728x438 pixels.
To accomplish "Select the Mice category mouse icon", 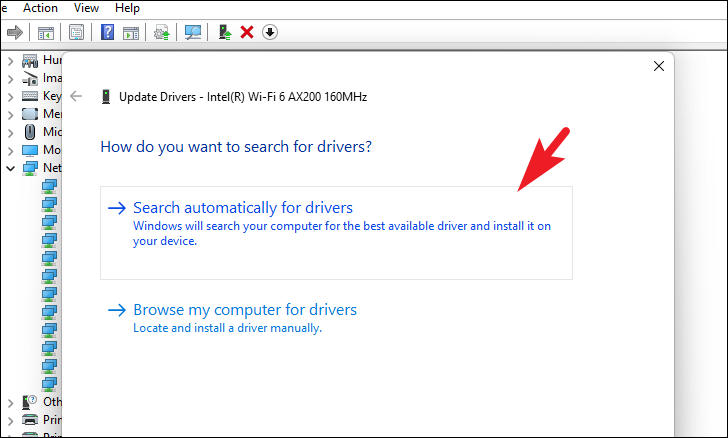I will pos(30,132).
